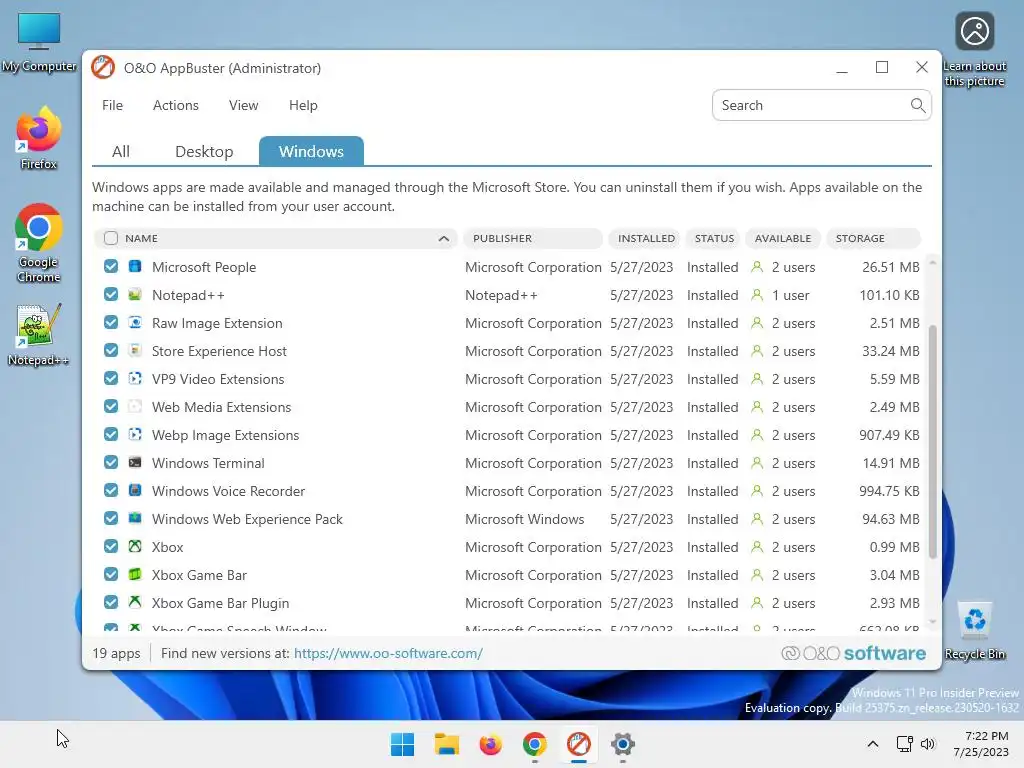Sort by the STORAGE column header
Screen dimensions: 1024x768
click(x=873, y=238)
